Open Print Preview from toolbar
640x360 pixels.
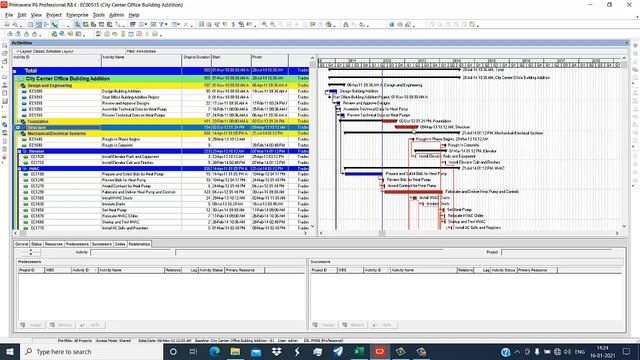point(15,24)
